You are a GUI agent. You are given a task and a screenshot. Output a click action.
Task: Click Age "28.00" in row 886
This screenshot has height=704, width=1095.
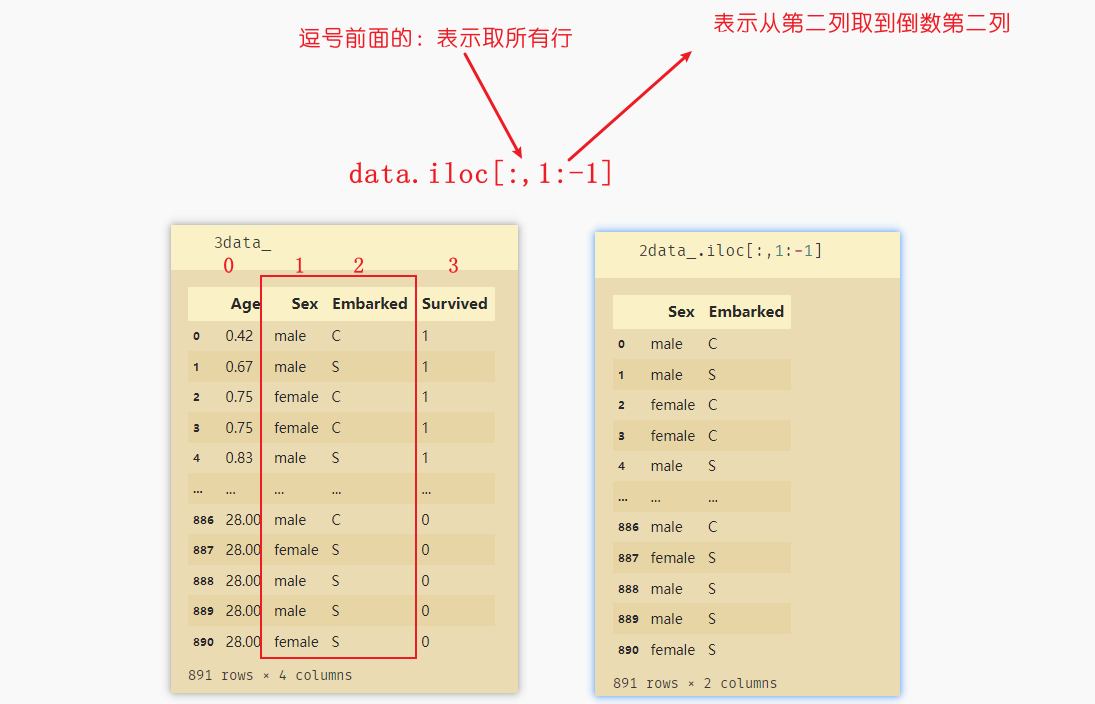pos(243,520)
